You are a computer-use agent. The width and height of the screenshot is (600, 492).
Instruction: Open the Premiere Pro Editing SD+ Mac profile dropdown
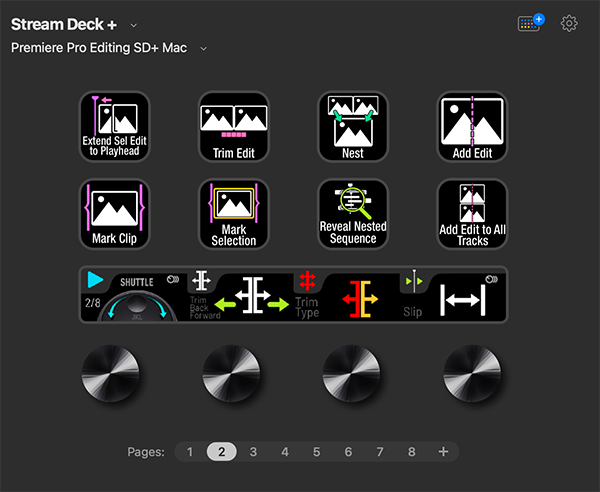[204, 49]
